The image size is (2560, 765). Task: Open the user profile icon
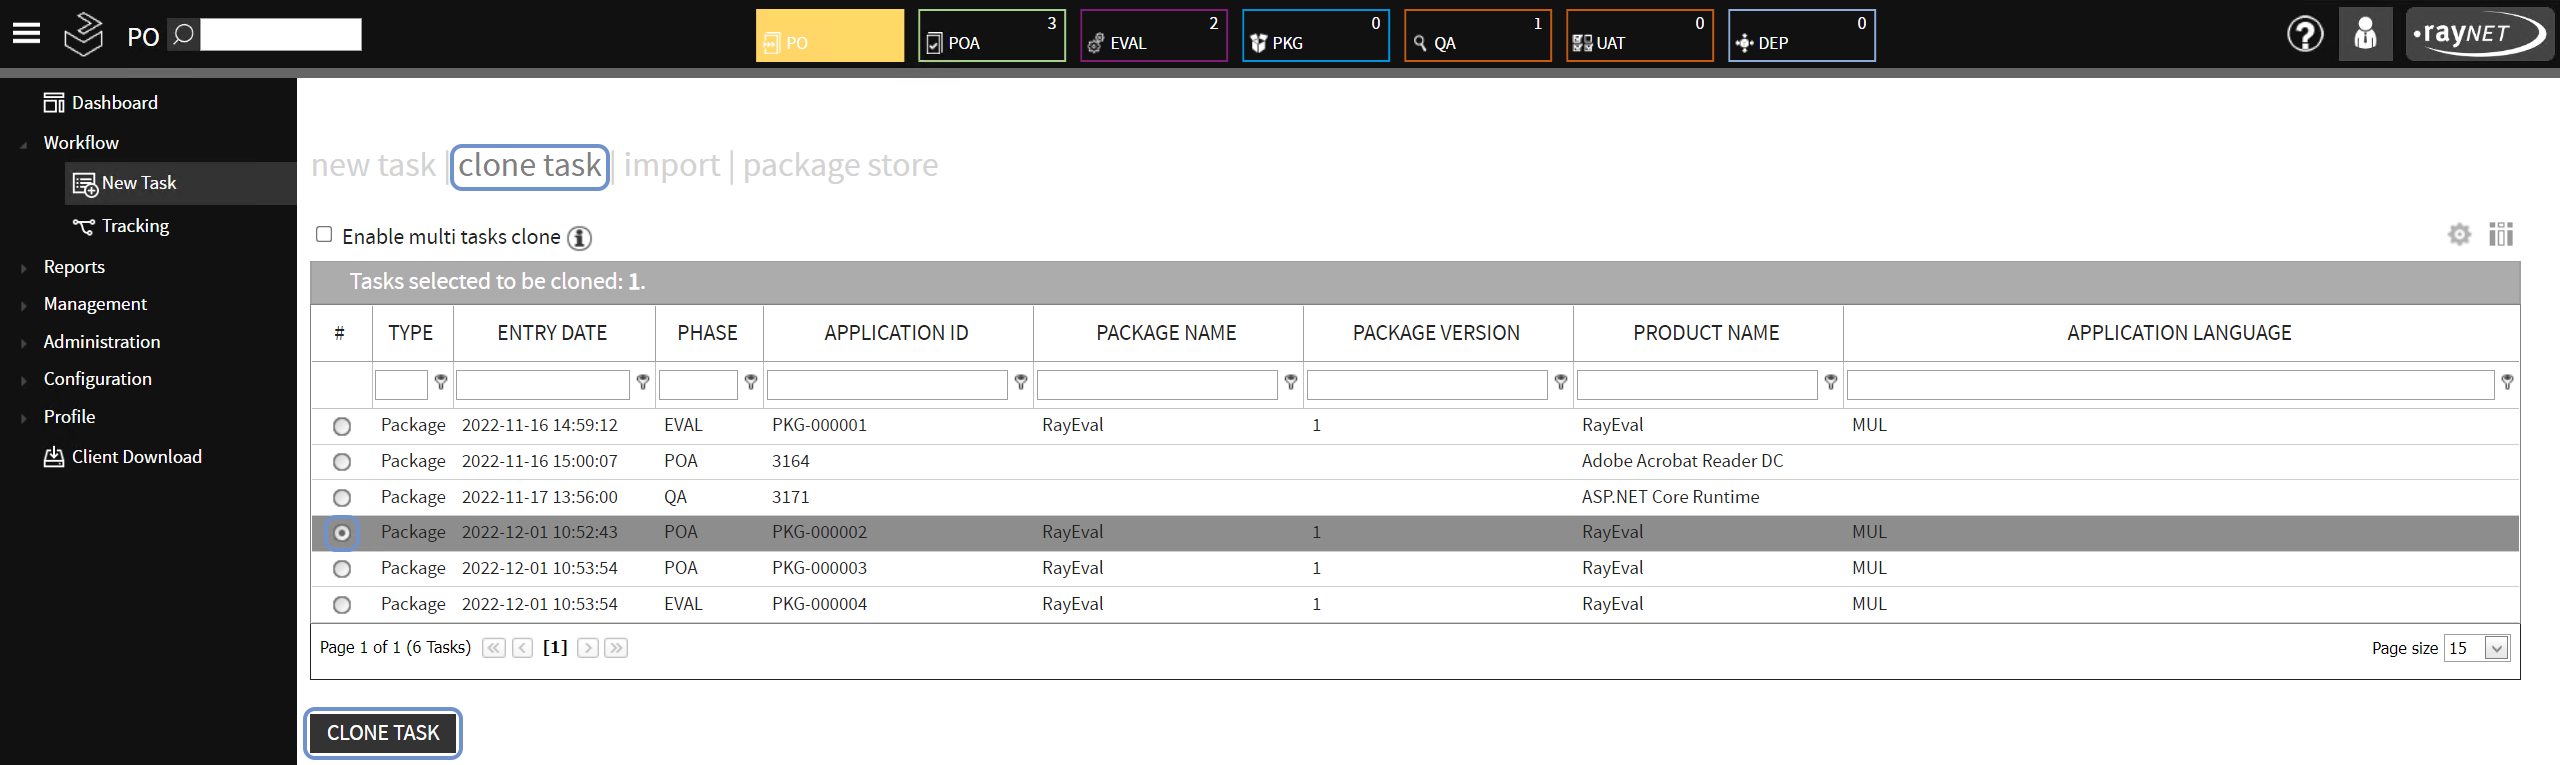(2365, 35)
